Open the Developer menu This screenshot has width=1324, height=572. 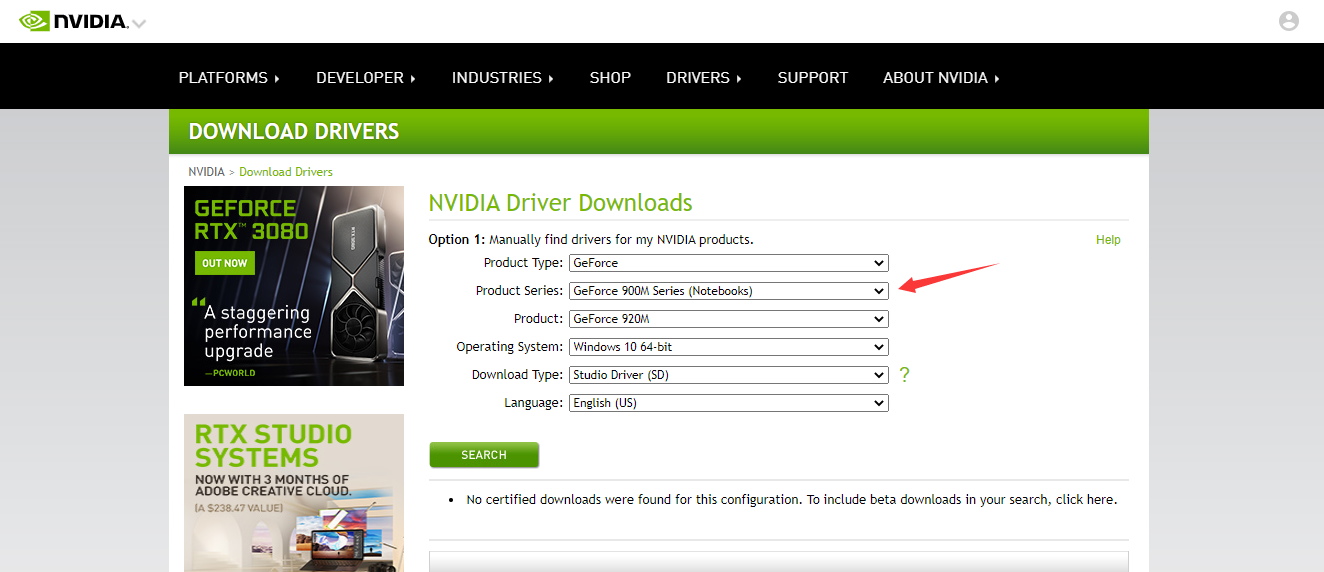tap(366, 78)
